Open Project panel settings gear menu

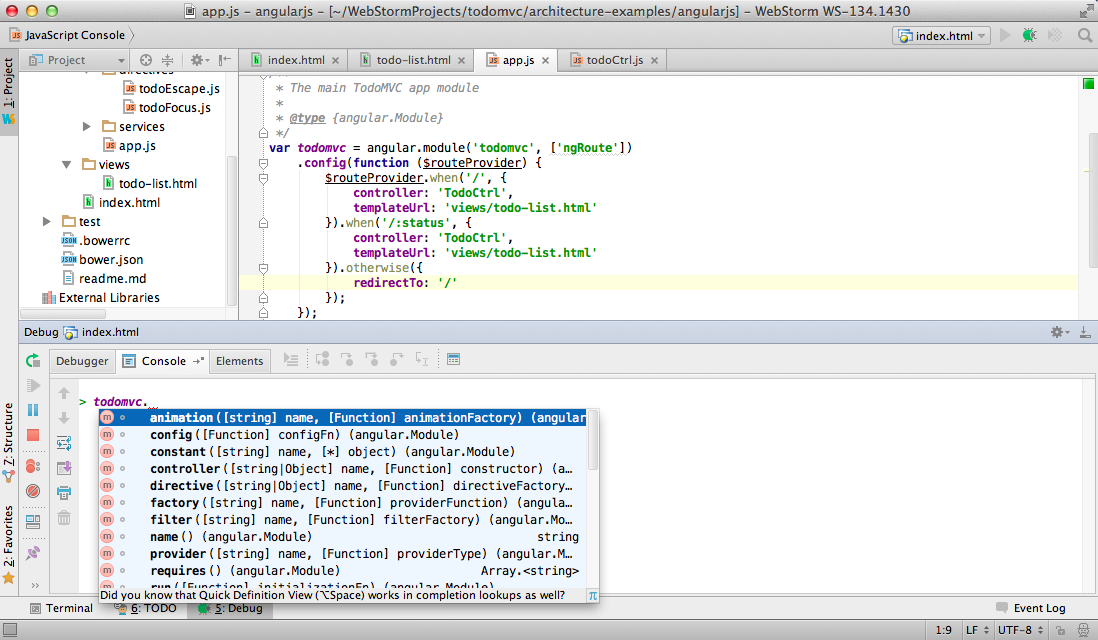point(198,59)
